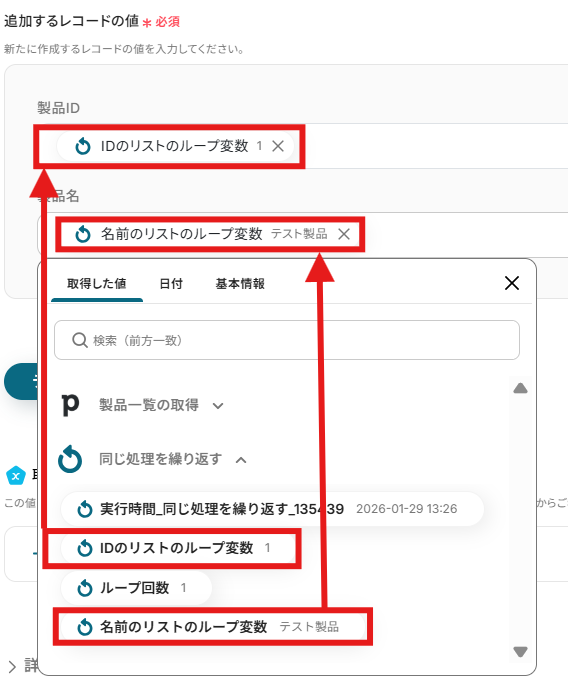The image size is (568, 682).
Task: Click the blue pentagon X icon
Action: (x=16, y=475)
